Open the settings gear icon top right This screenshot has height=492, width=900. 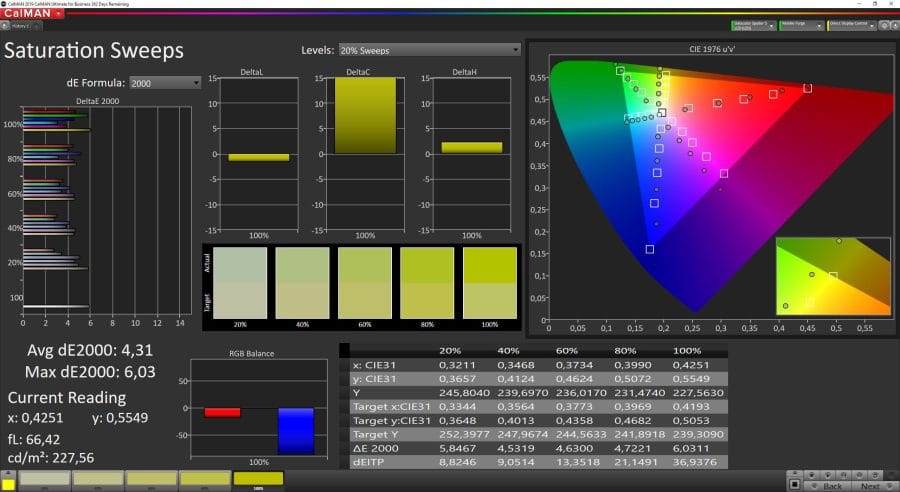883,23
